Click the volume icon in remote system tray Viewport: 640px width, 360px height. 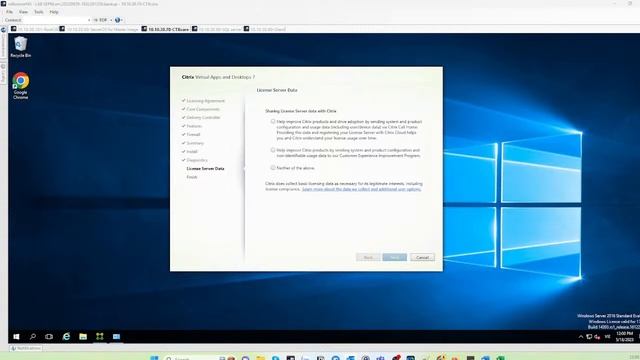point(597,337)
